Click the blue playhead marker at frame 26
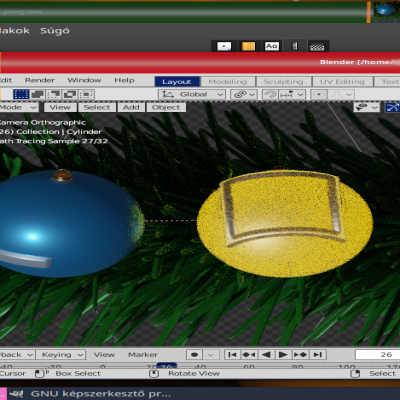Image resolution: width=400 pixels, height=400 pixels. pyautogui.click(x=166, y=366)
